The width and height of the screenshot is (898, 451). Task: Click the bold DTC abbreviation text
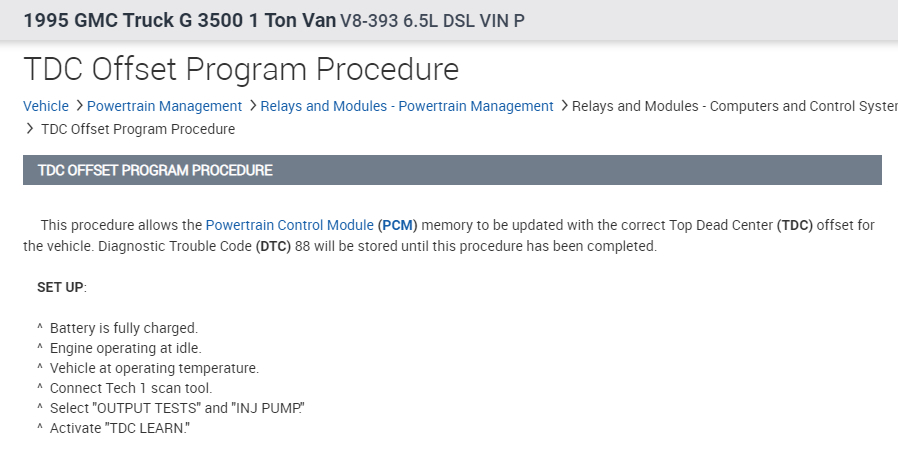click(x=273, y=246)
